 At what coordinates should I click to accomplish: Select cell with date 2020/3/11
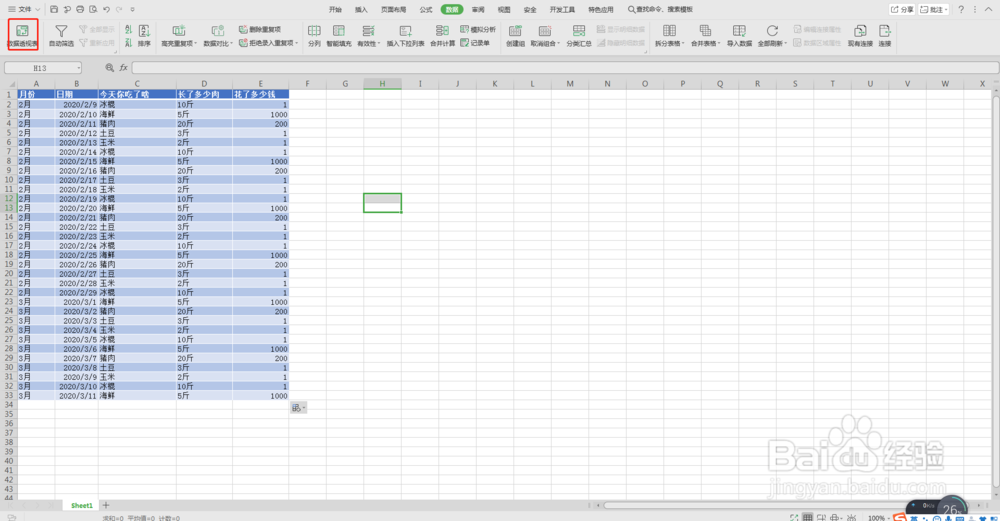tap(77, 396)
